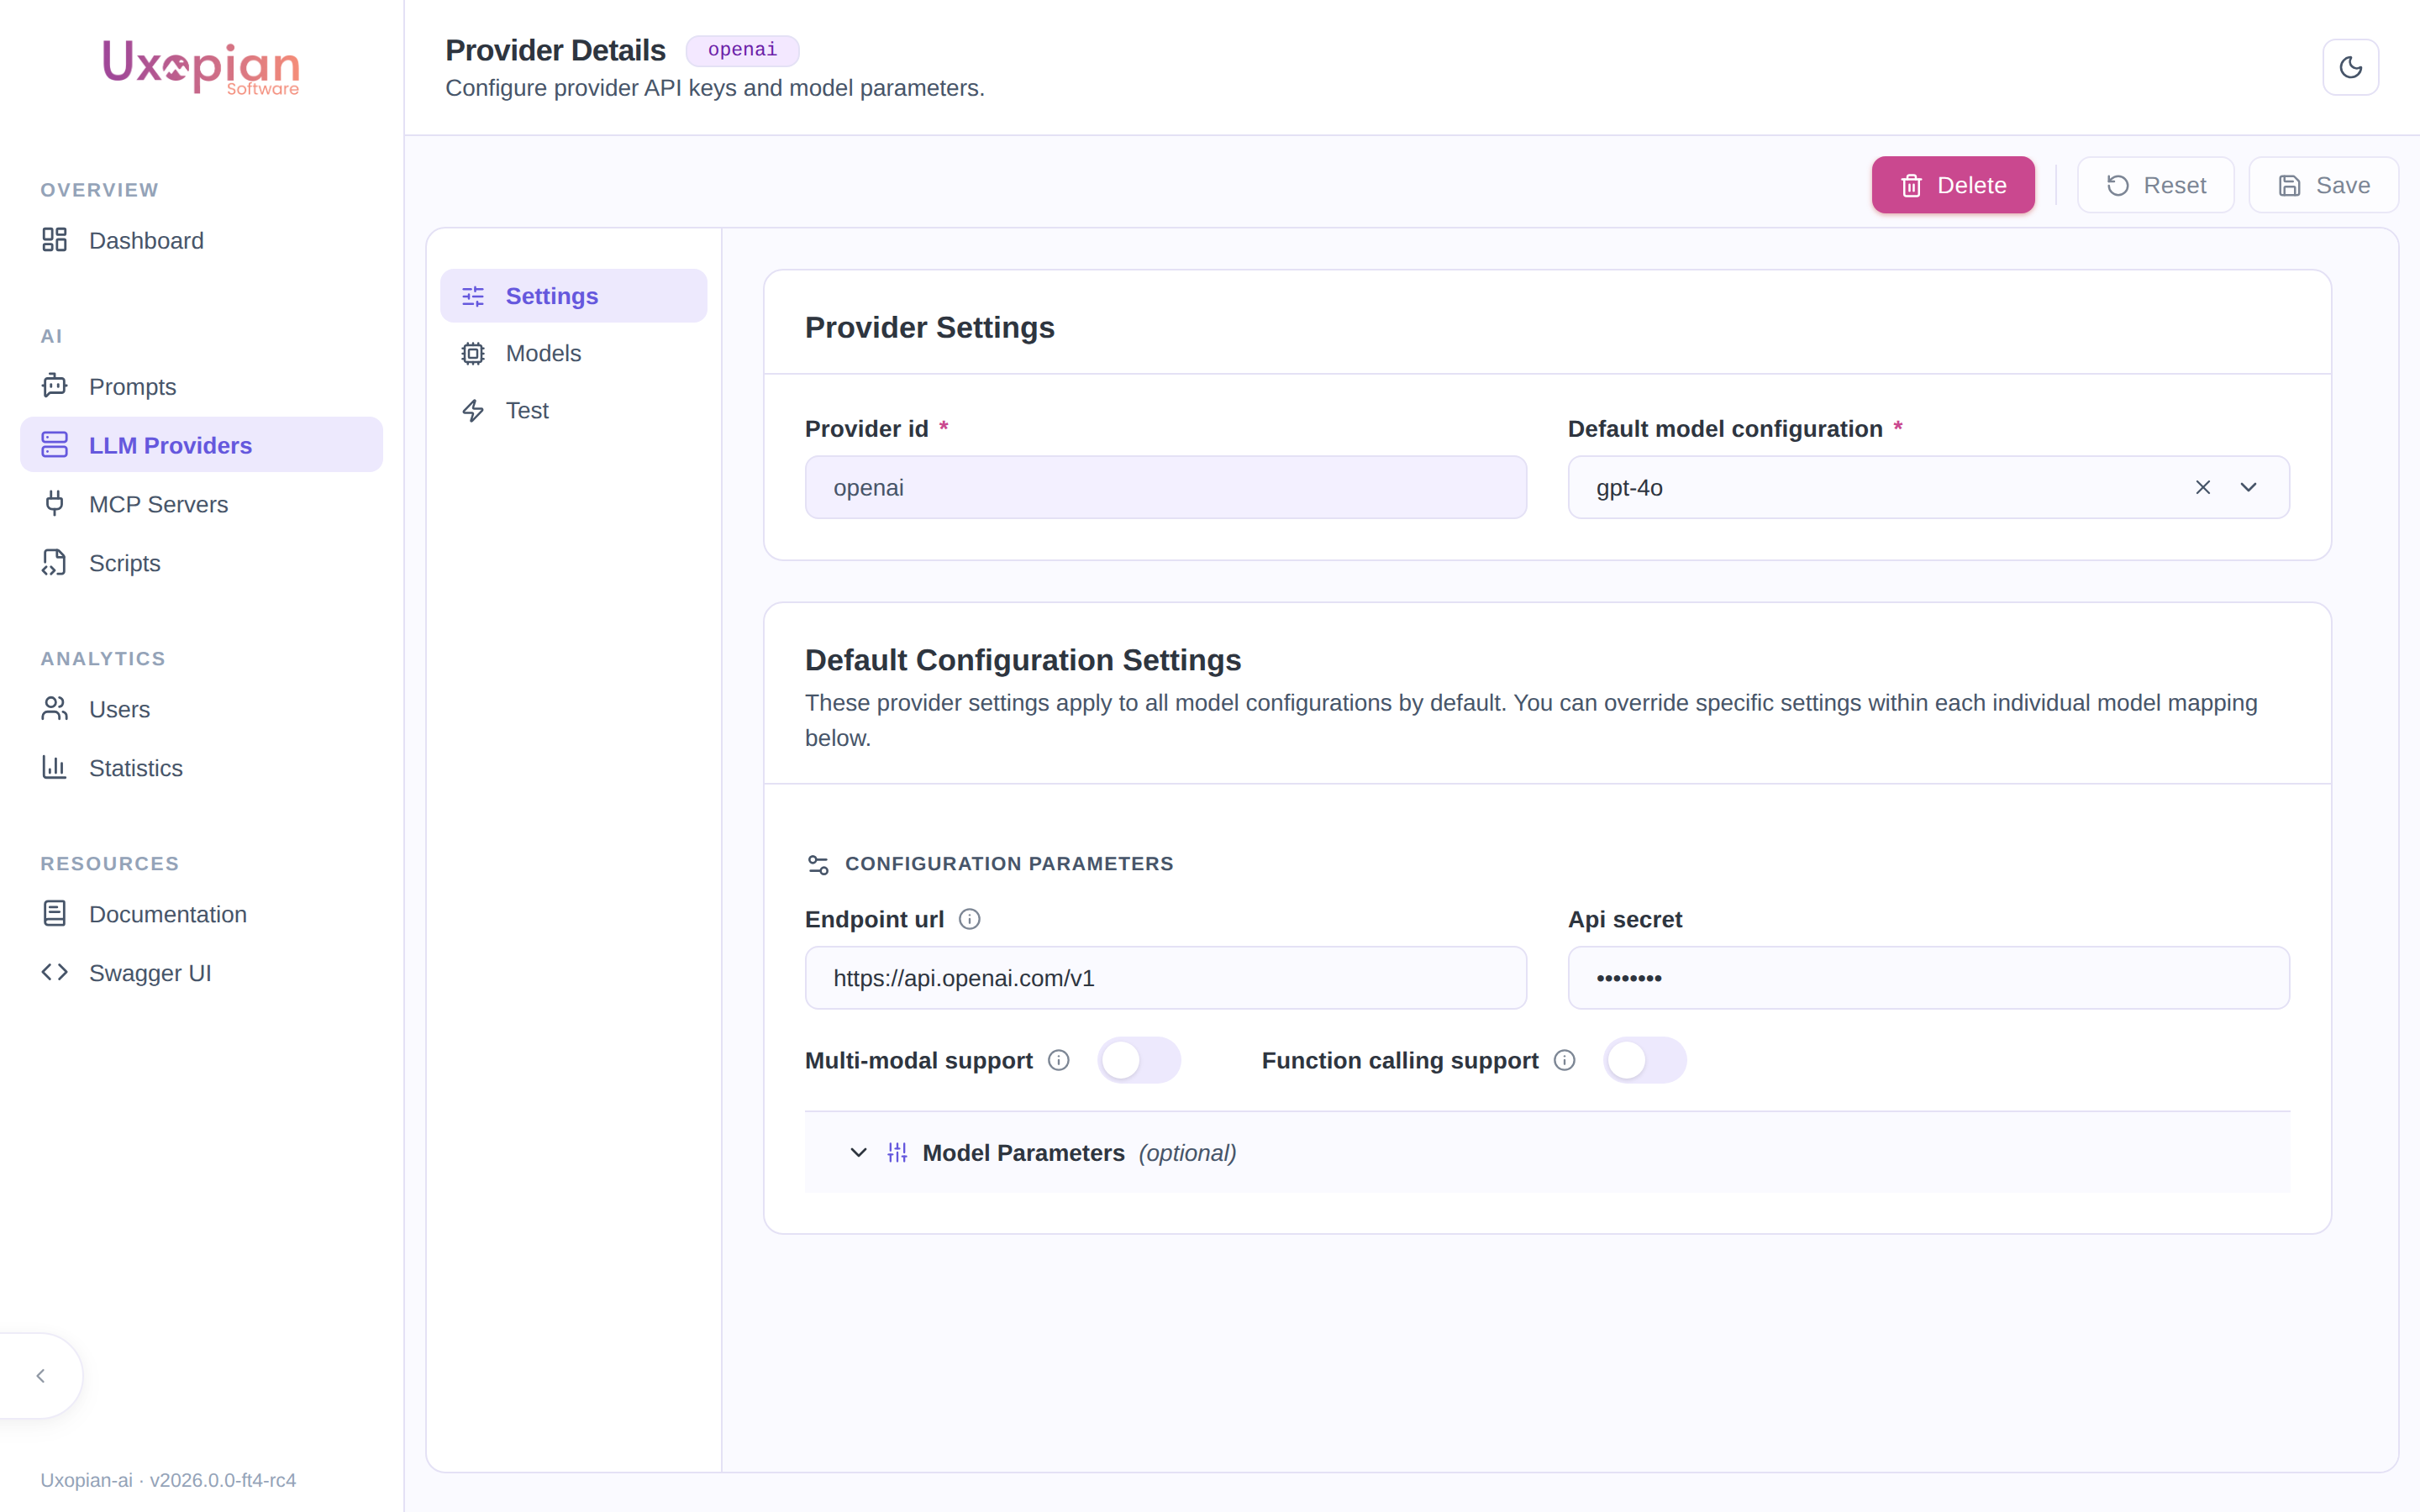The image size is (2420, 1512).
Task: Clear the gpt-4o selection with X
Action: [2202, 487]
